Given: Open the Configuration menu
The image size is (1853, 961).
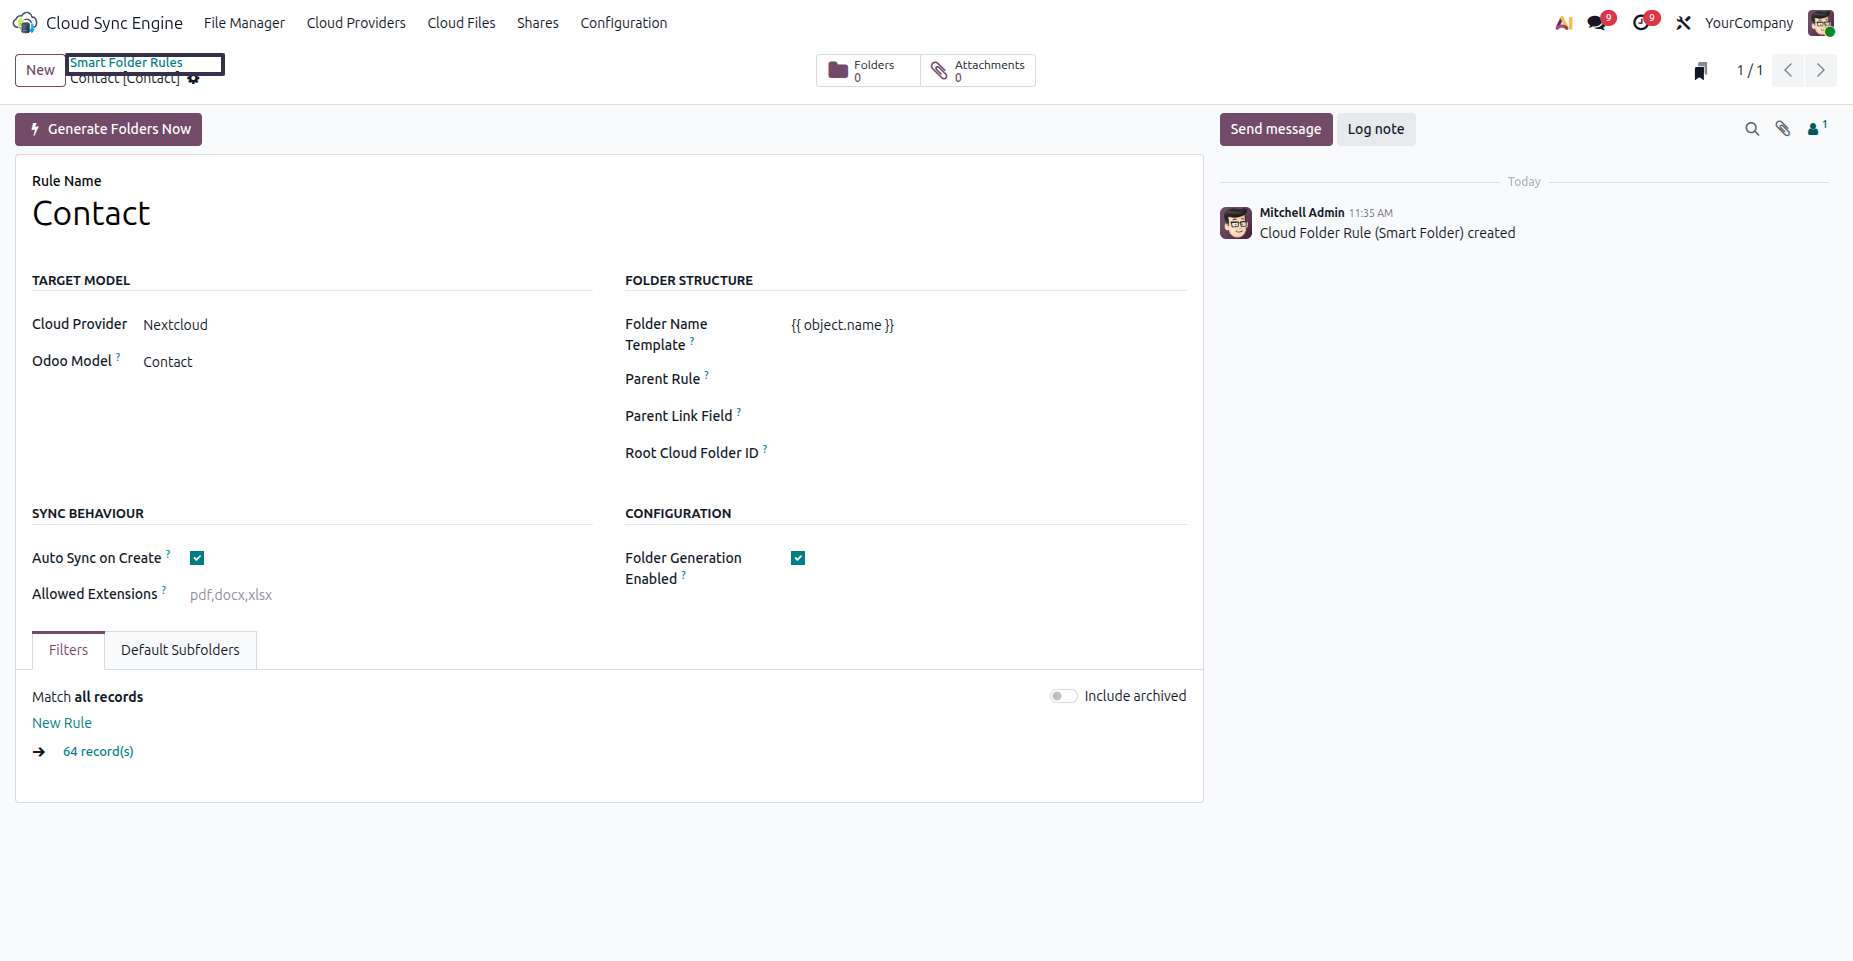Looking at the screenshot, I should click(x=624, y=23).
